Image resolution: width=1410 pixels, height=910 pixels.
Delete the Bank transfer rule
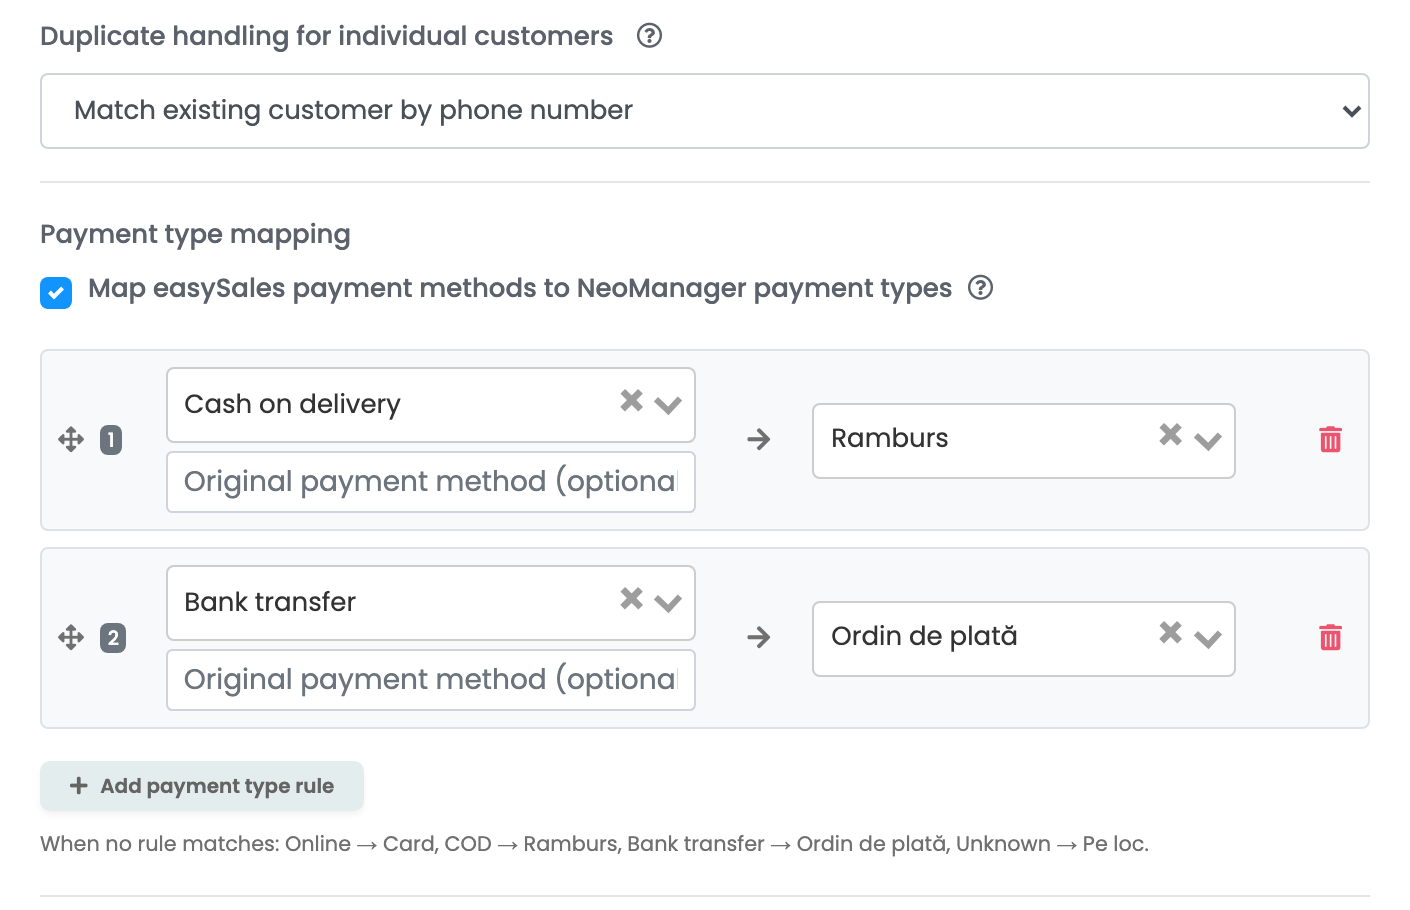coord(1330,637)
